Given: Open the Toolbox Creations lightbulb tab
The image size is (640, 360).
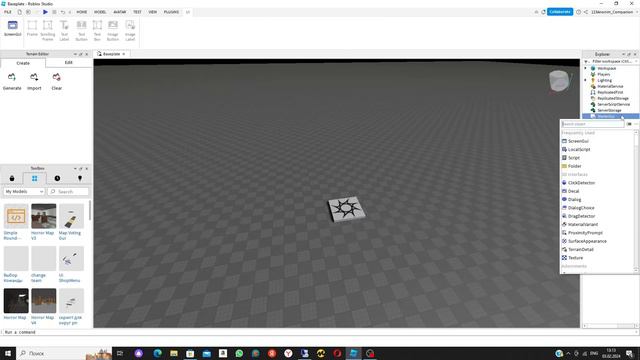Looking at the screenshot, I should (80, 178).
